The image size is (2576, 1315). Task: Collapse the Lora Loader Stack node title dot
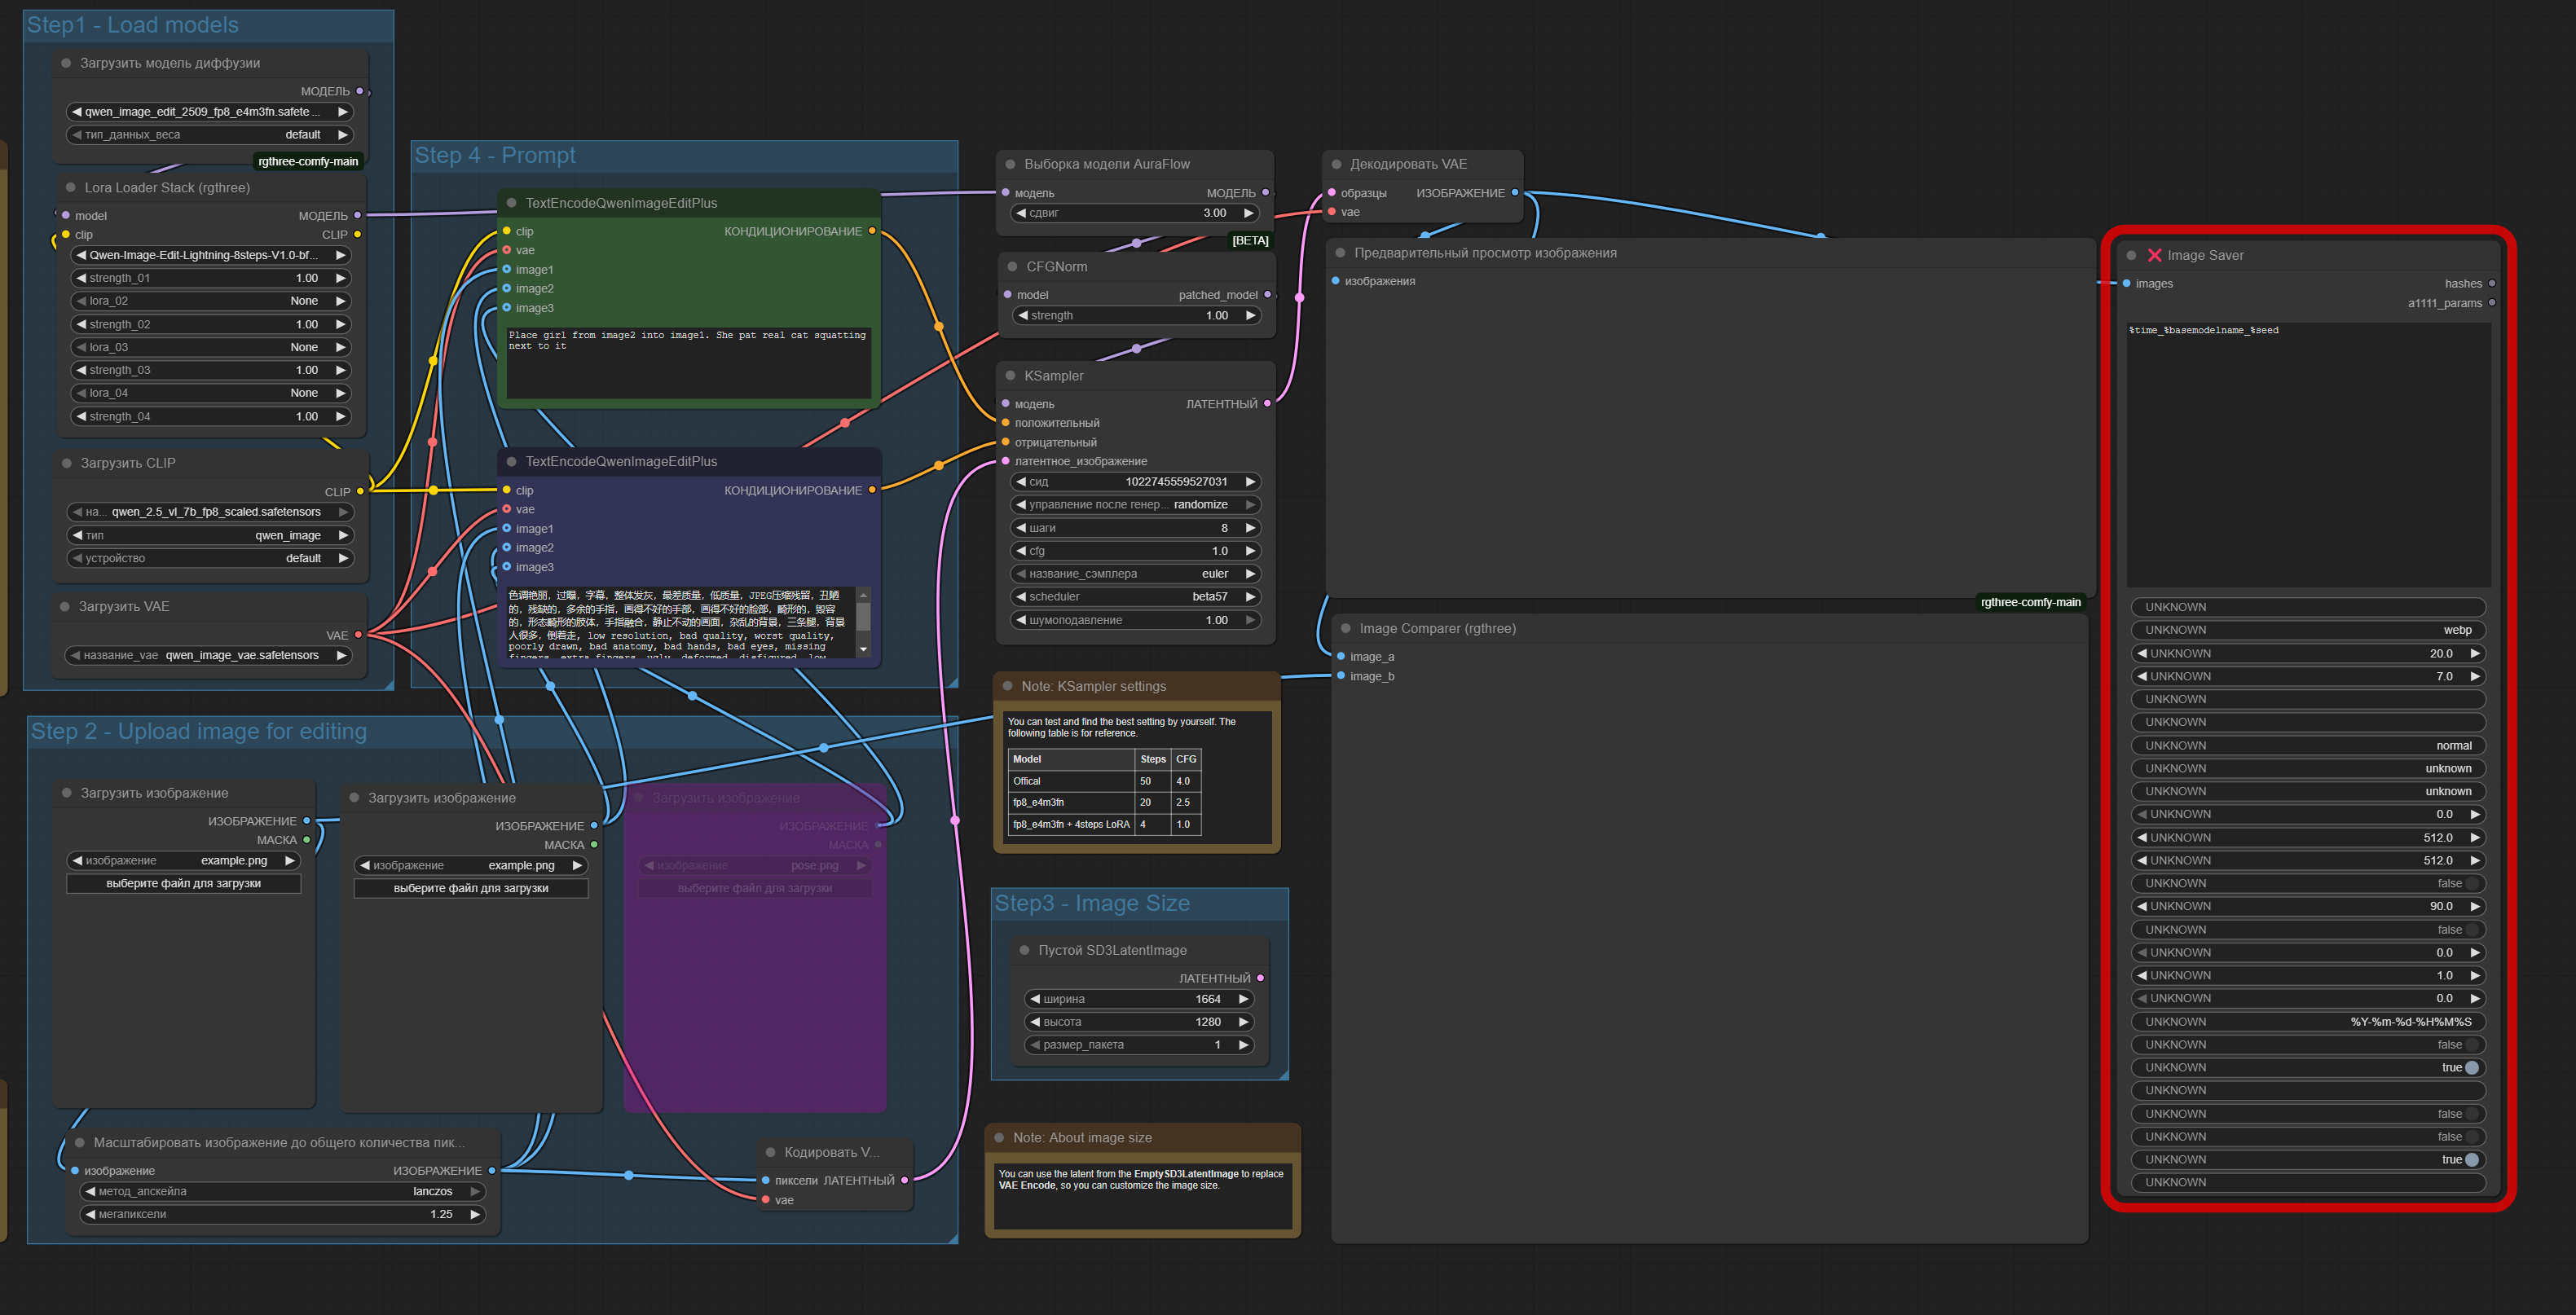71,188
